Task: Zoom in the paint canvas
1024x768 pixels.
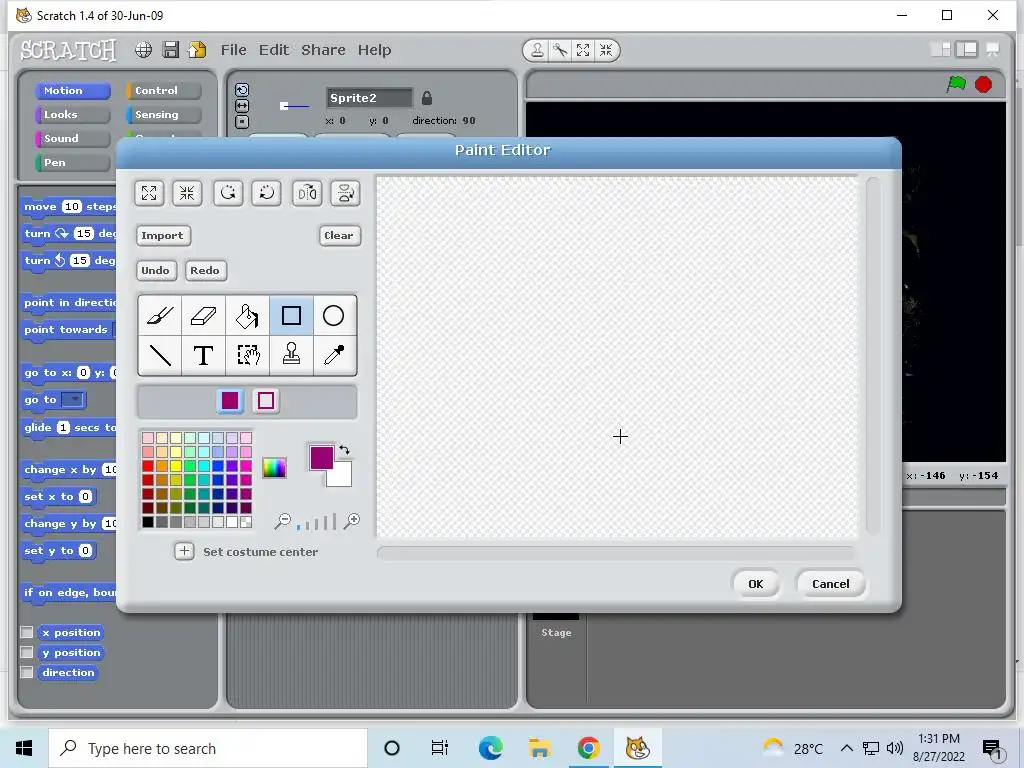Action: [352, 520]
